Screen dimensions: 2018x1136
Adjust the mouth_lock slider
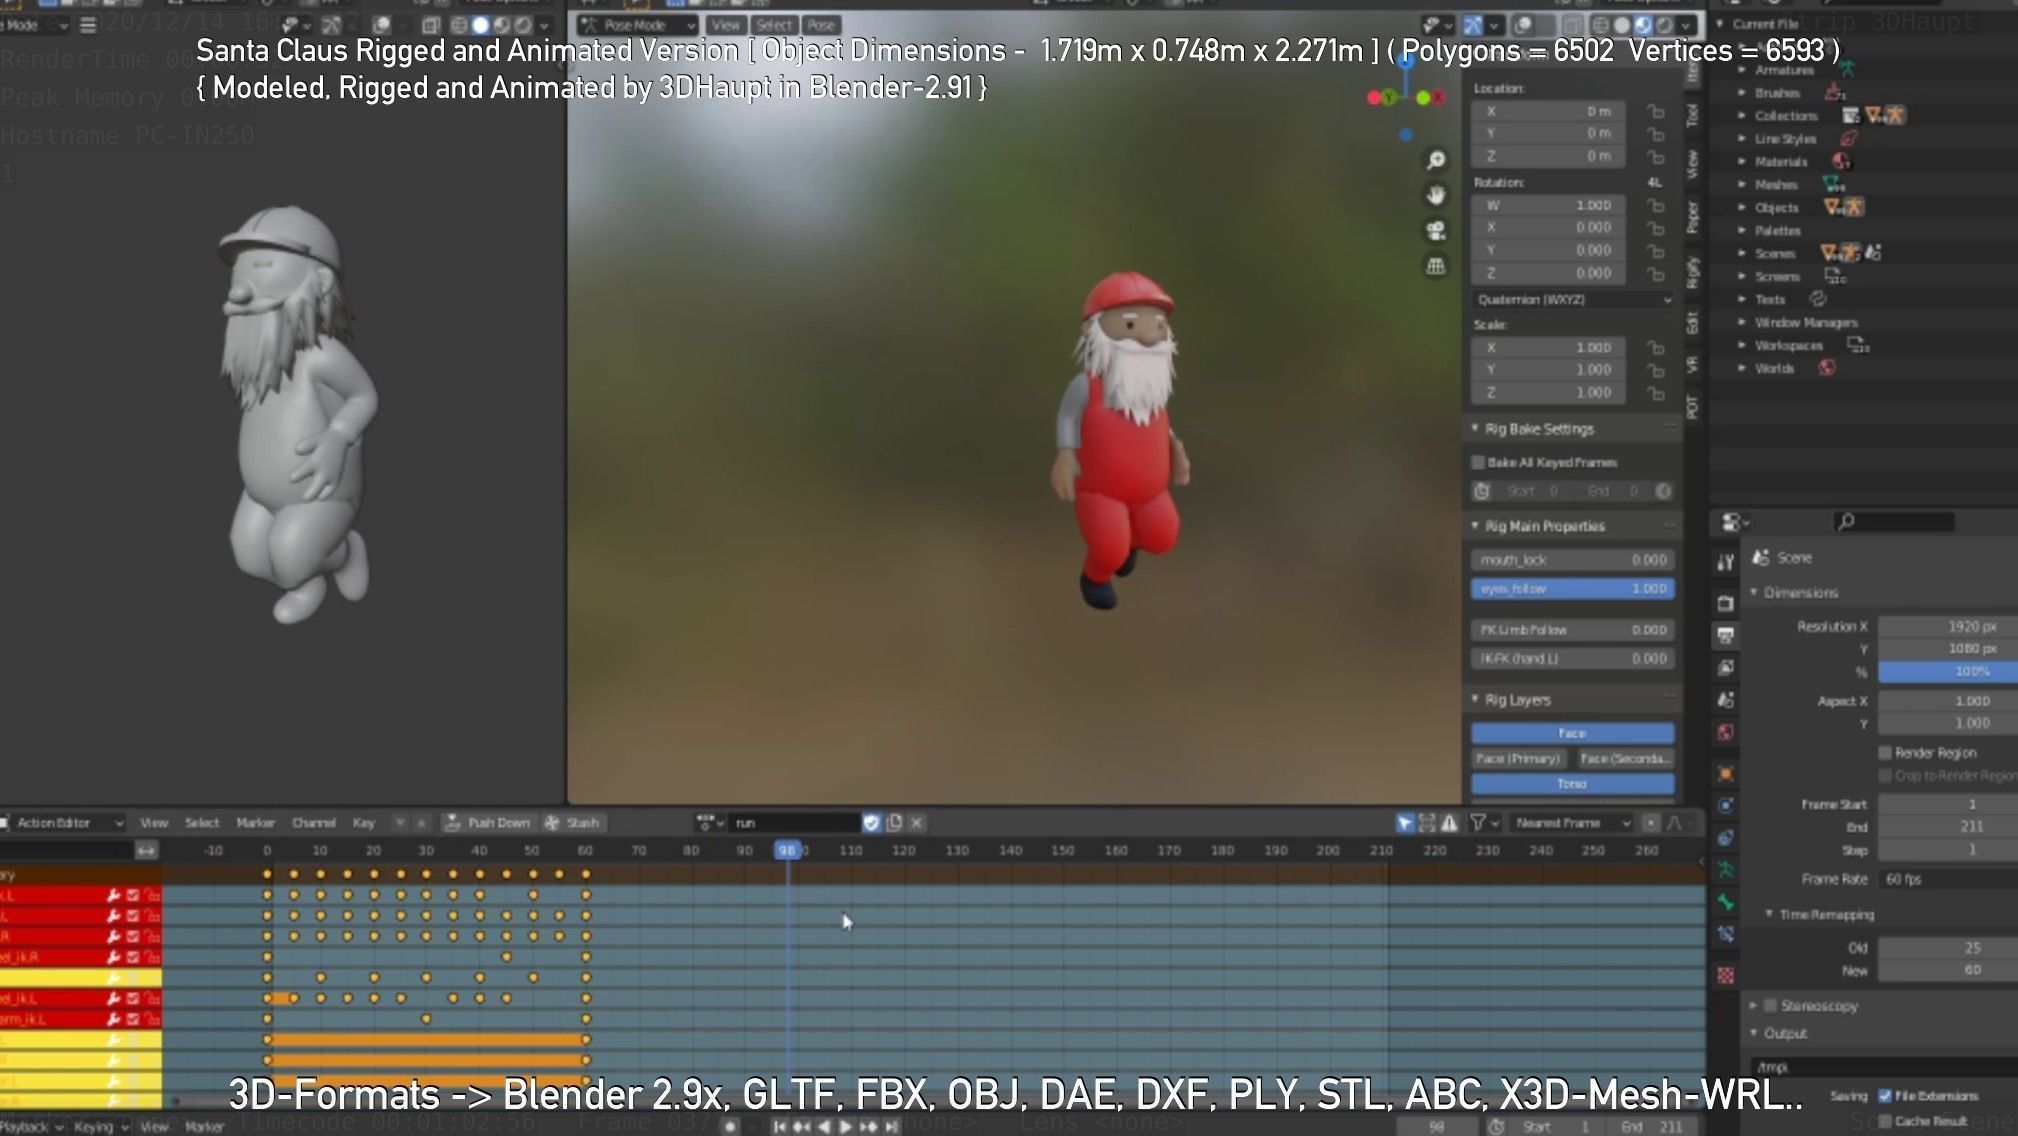(x=1572, y=560)
